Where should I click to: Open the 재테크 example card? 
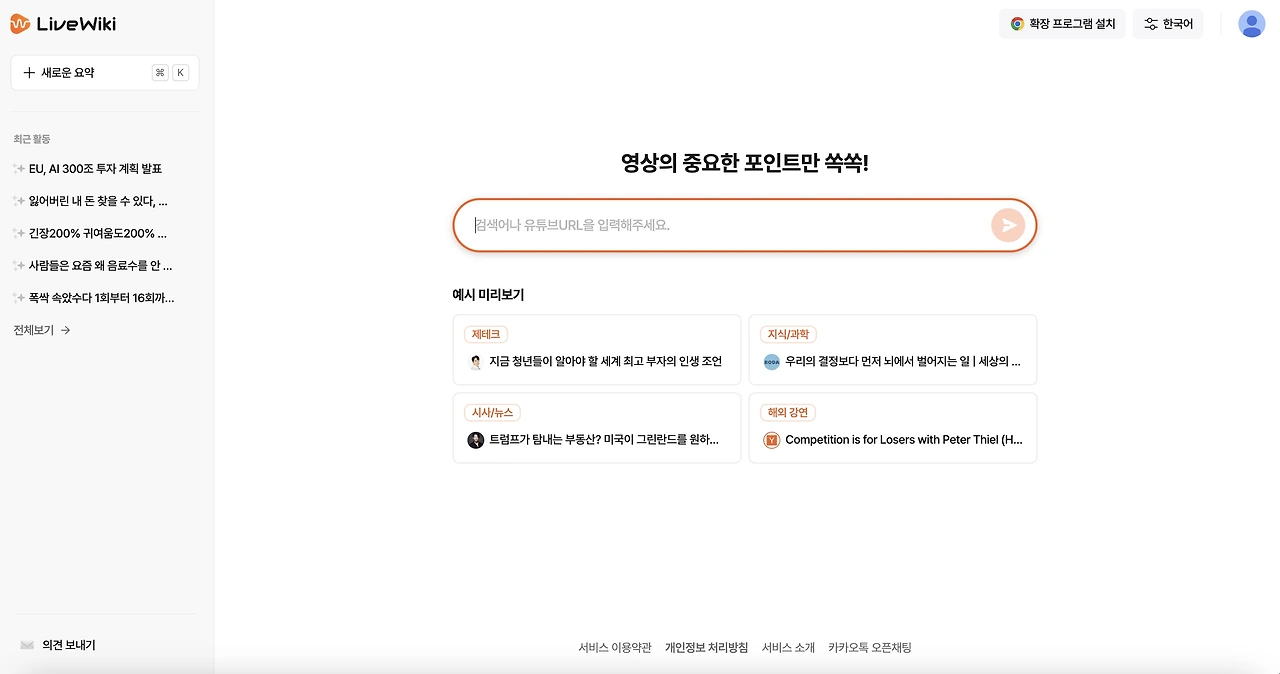[x=596, y=350]
